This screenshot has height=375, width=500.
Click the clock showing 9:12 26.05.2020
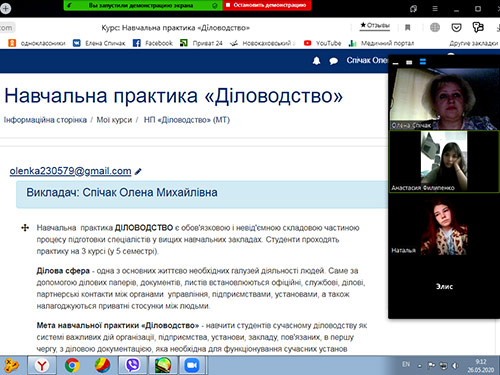pos(481,366)
